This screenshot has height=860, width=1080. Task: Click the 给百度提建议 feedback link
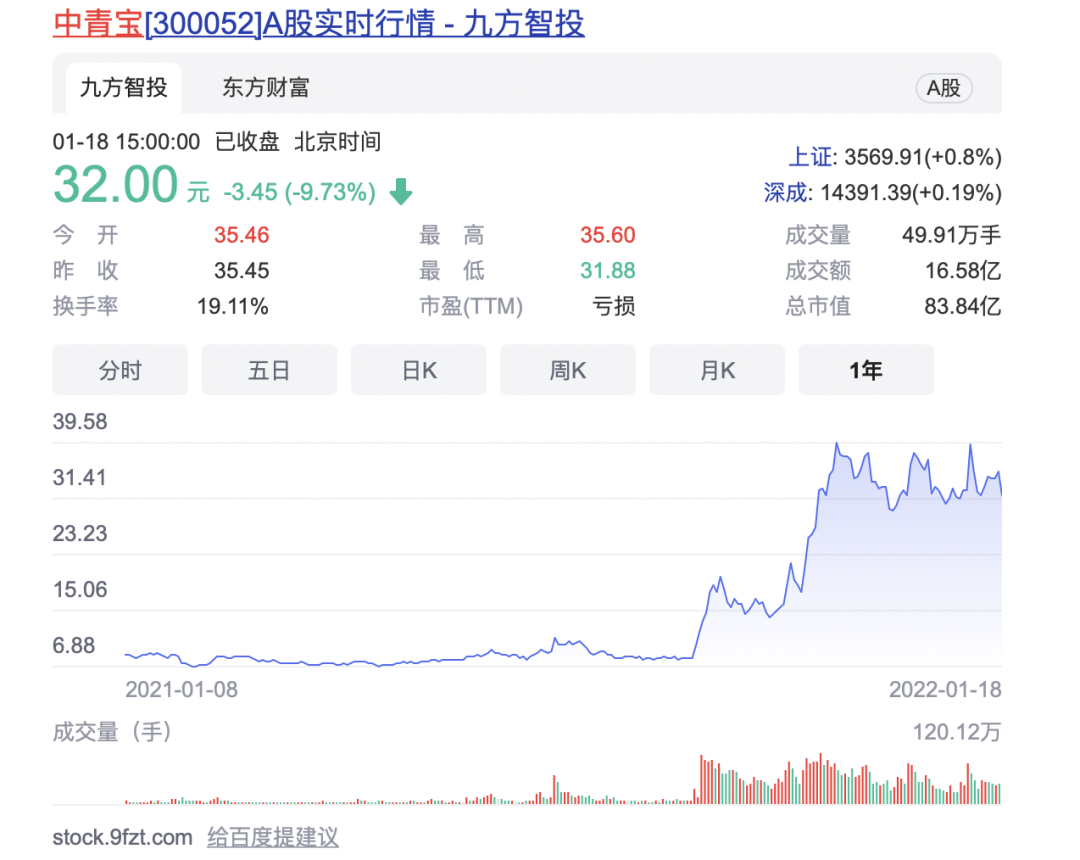click(x=273, y=837)
